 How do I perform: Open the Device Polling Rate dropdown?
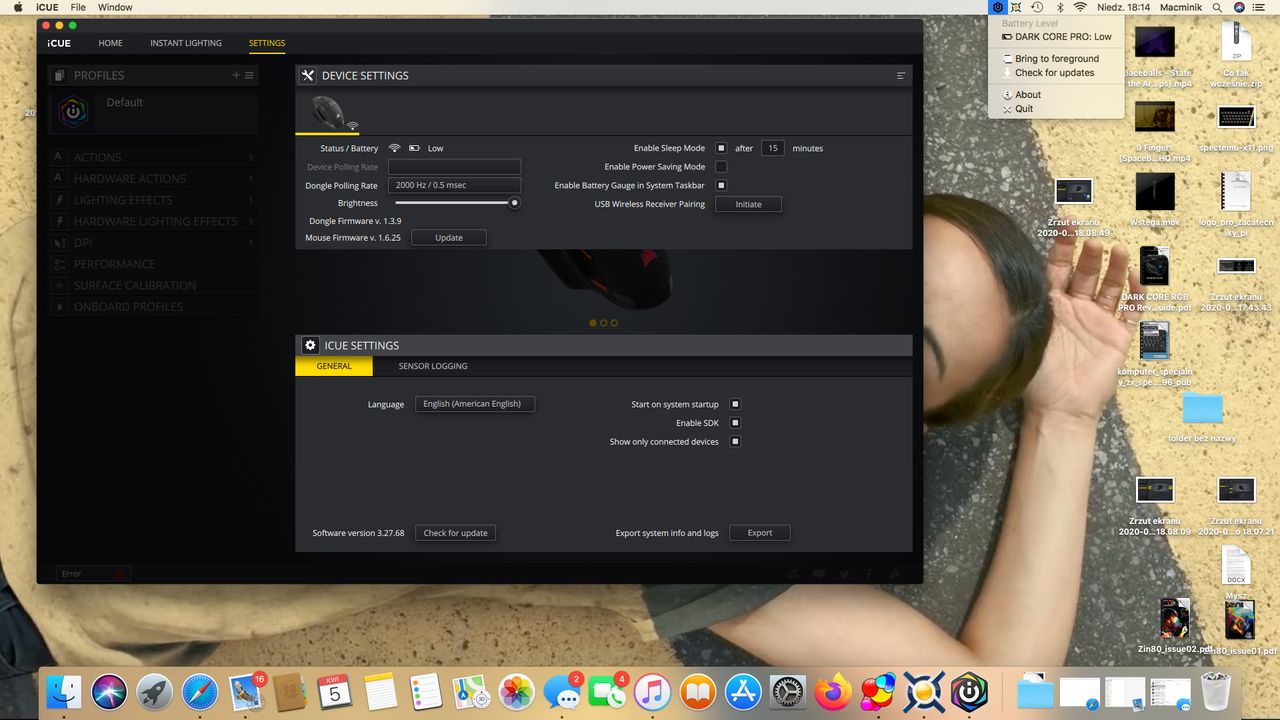(x=454, y=167)
